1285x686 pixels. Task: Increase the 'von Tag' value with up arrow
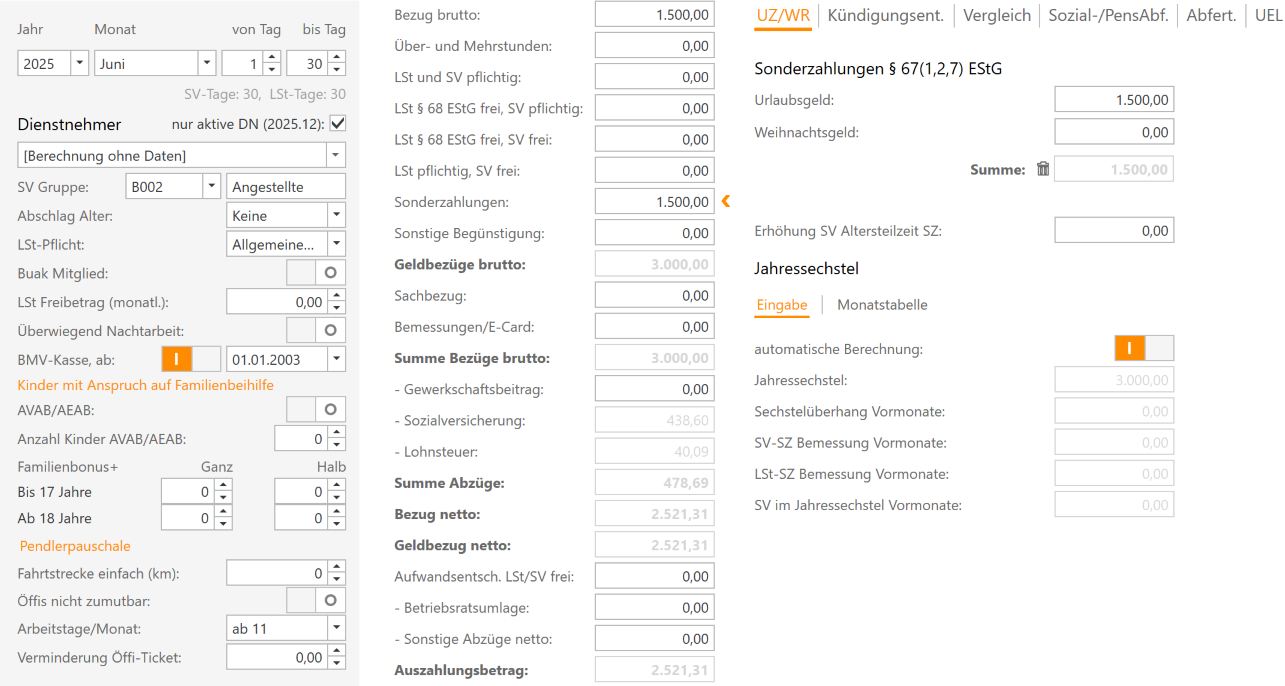[272, 58]
